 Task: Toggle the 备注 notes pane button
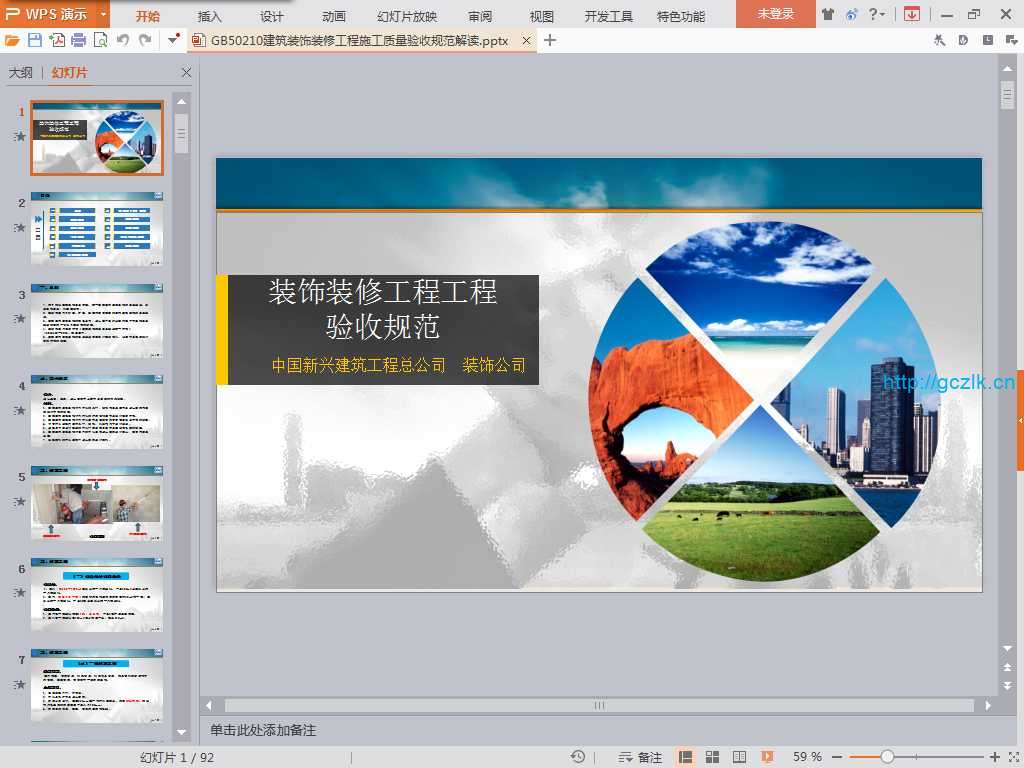[x=640, y=757]
